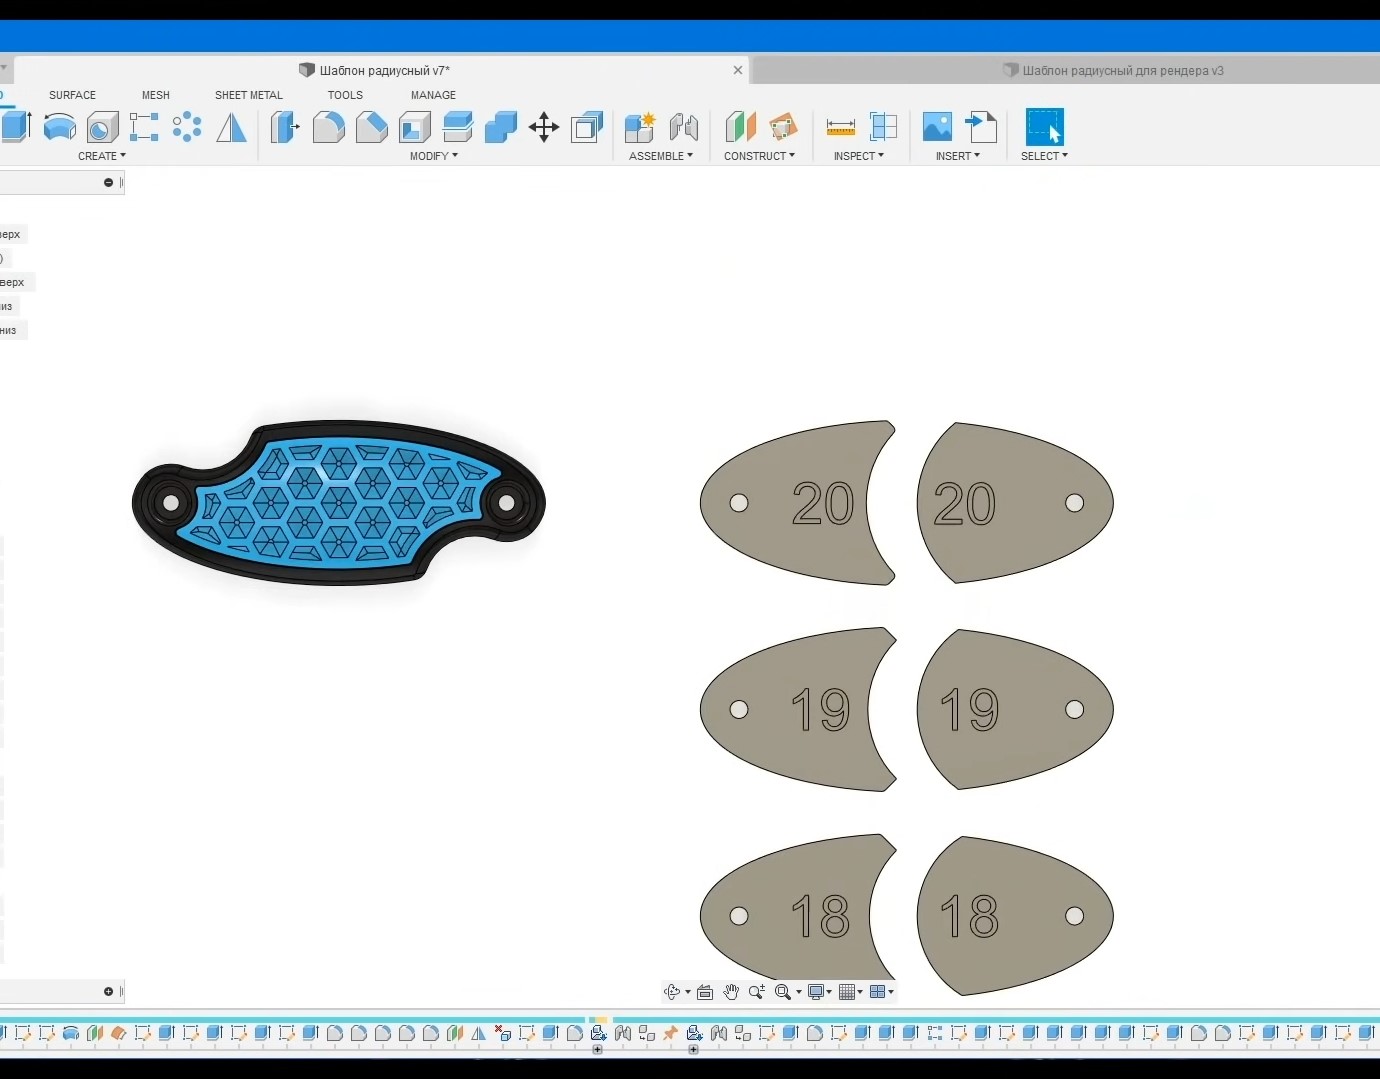Click the Scale tool icon

pos(587,127)
